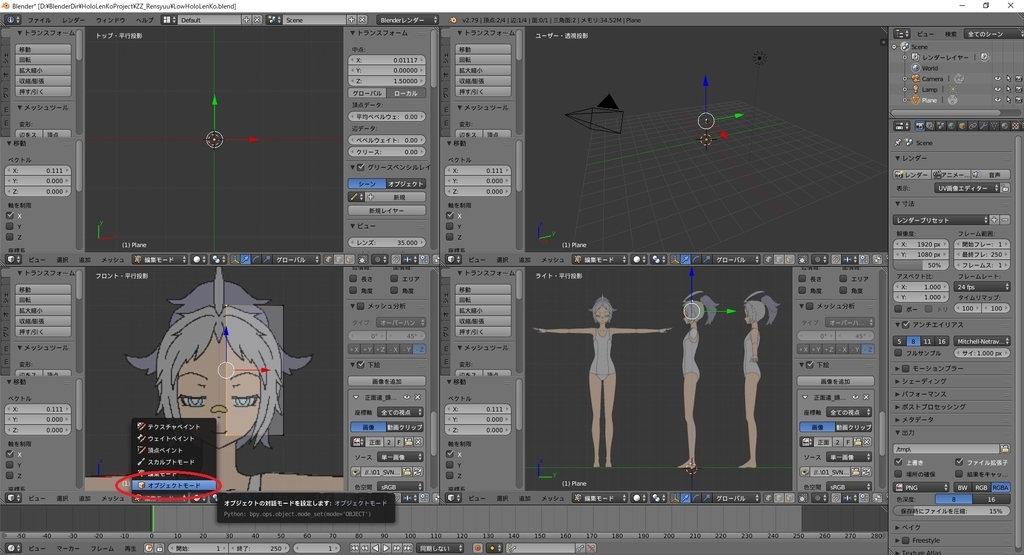This screenshot has height=555, width=1024.
Task: Open output path folder browser icon
Action: [1004, 449]
